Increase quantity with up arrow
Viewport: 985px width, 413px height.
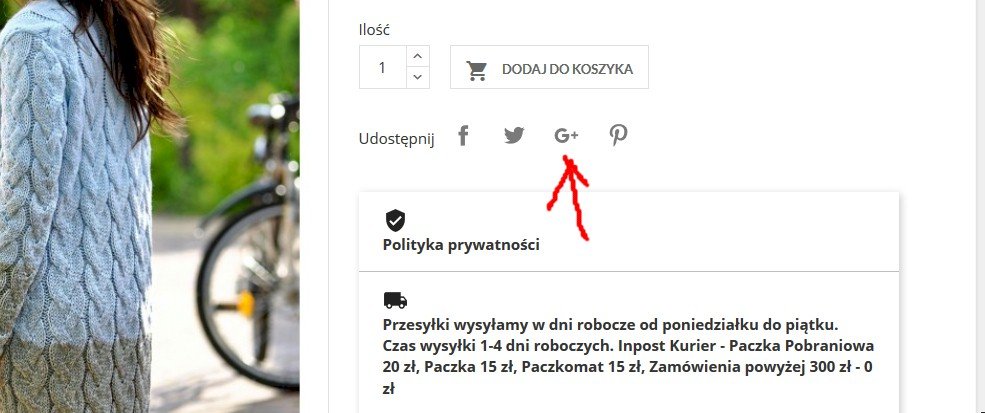418,56
